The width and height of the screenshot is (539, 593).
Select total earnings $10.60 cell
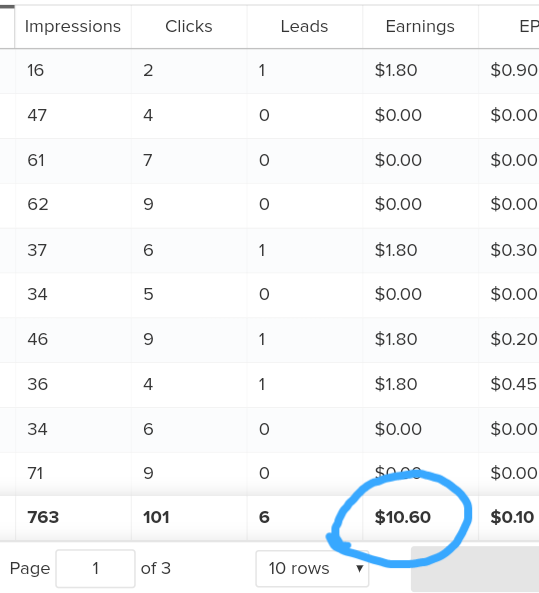[x=420, y=518]
